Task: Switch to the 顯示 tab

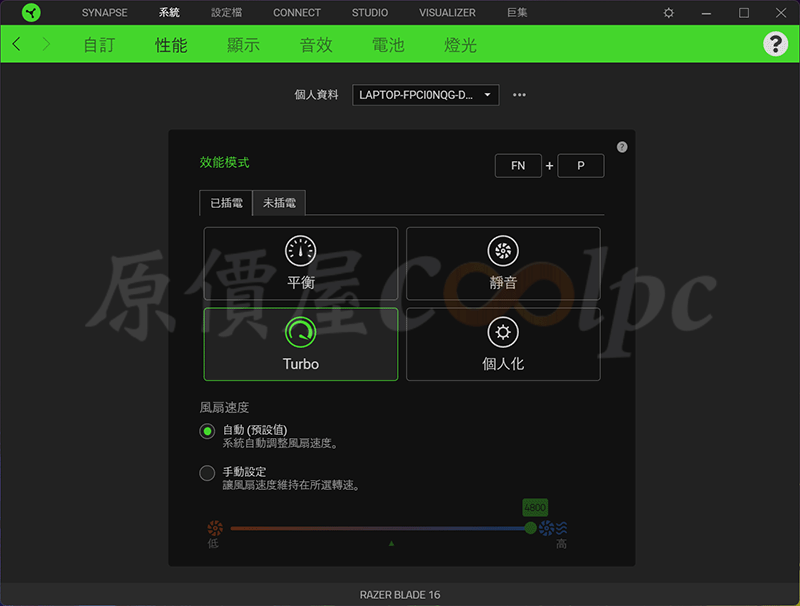Action: pos(243,45)
